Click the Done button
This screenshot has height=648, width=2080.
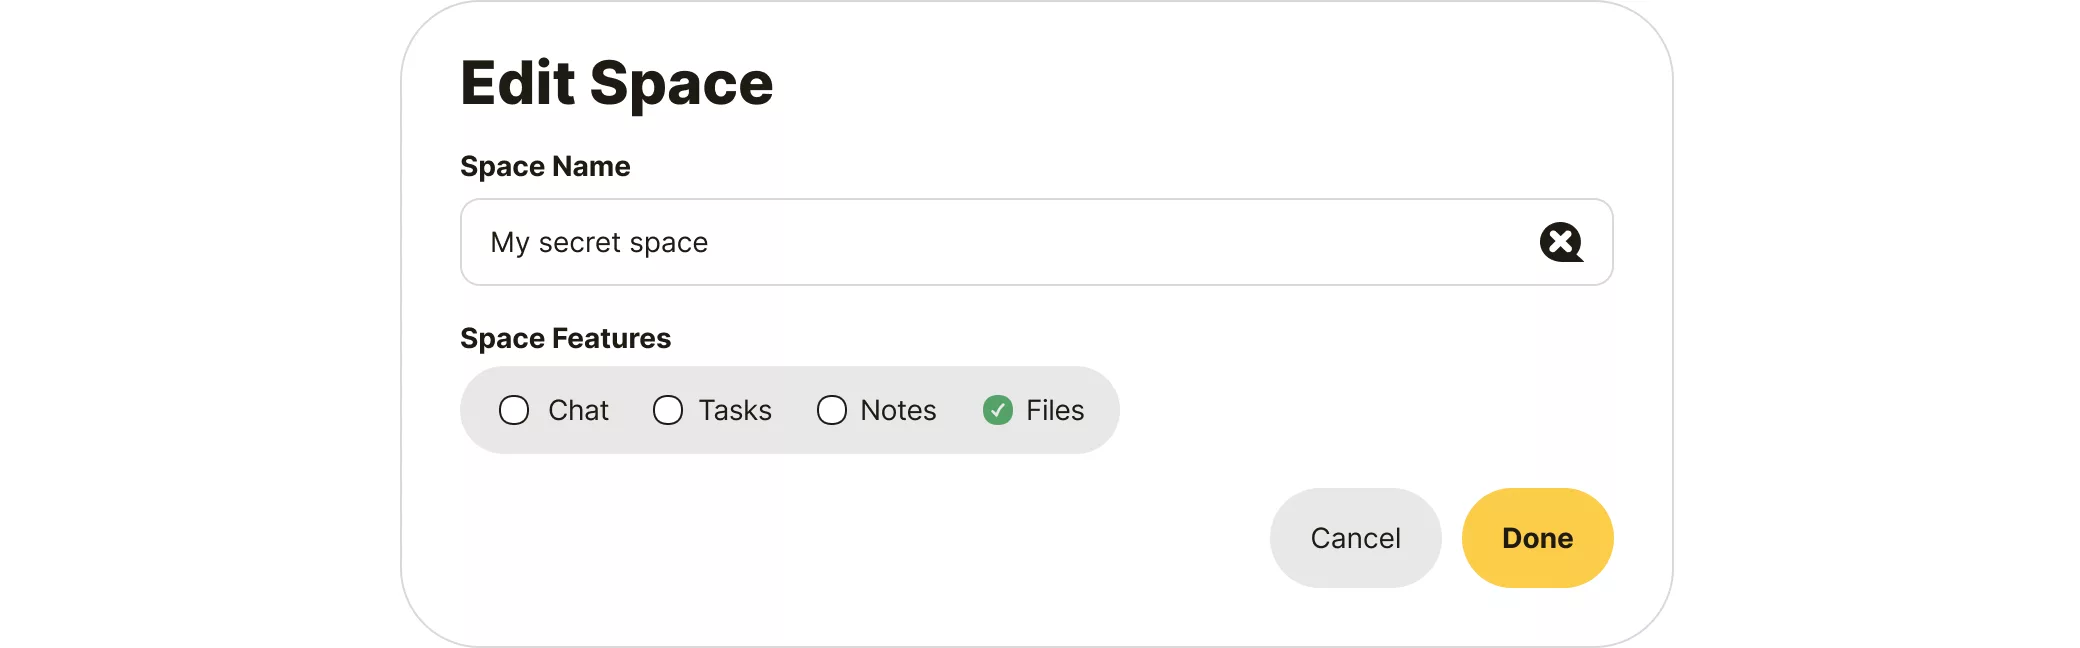(x=1537, y=538)
